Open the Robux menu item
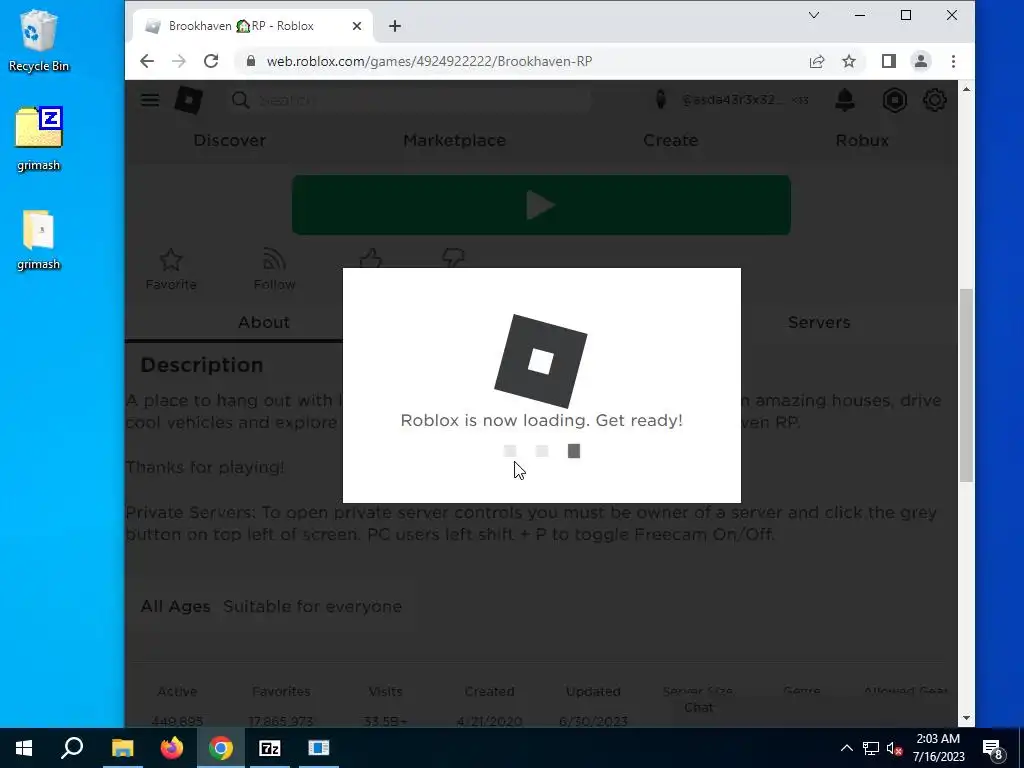 coord(861,140)
